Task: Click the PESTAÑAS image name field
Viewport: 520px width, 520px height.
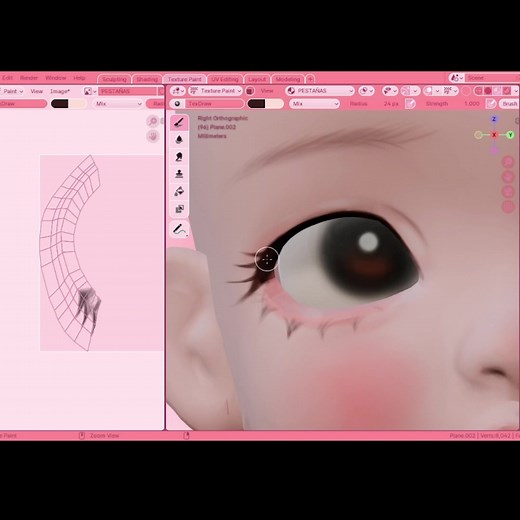Action: point(128,91)
